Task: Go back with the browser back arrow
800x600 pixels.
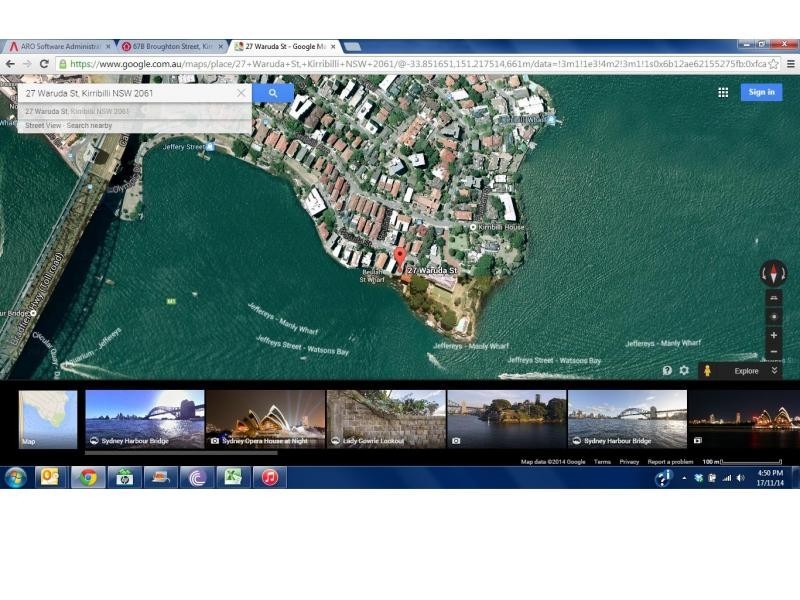Action: coord(10,64)
